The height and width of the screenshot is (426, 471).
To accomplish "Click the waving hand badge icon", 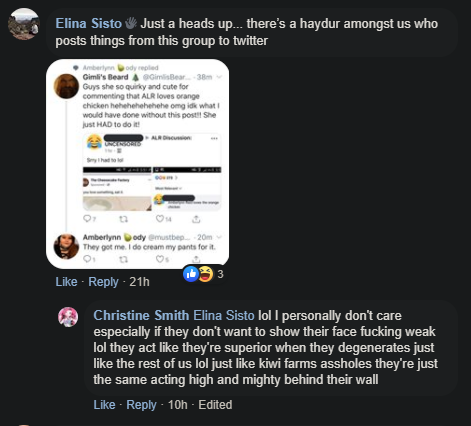I will (x=131, y=23).
